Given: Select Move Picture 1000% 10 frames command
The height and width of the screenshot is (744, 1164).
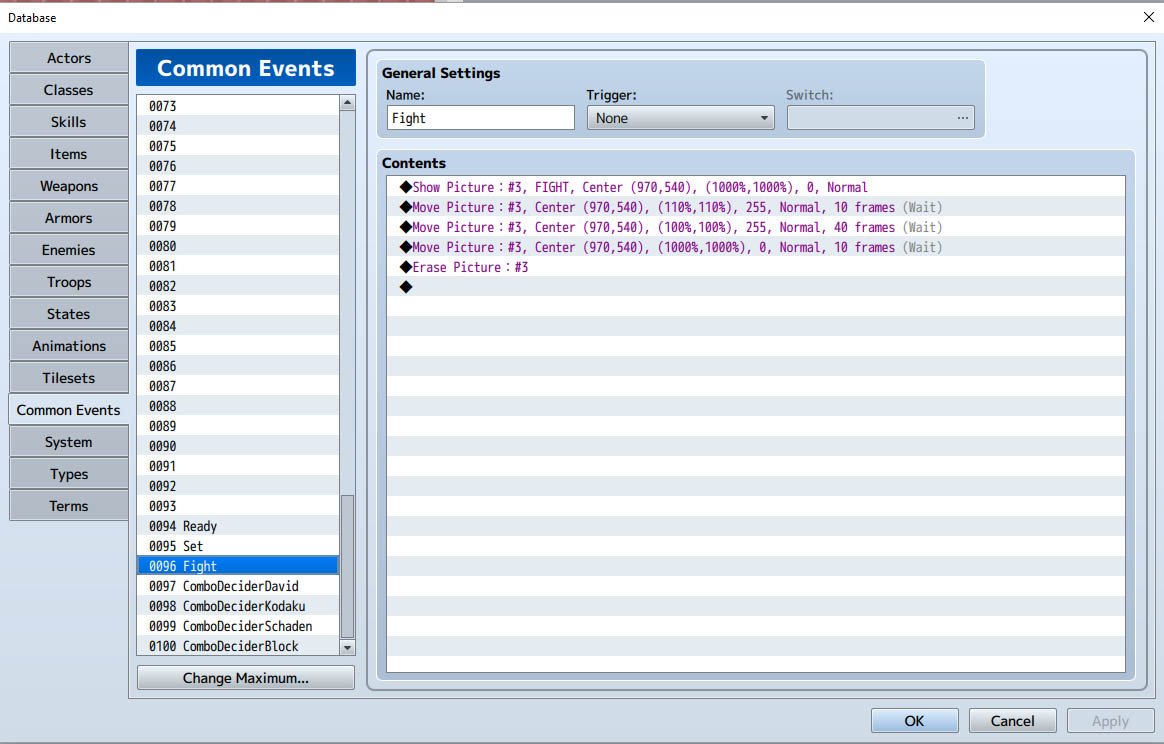Looking at the screenshot, I should pos(756,247).
